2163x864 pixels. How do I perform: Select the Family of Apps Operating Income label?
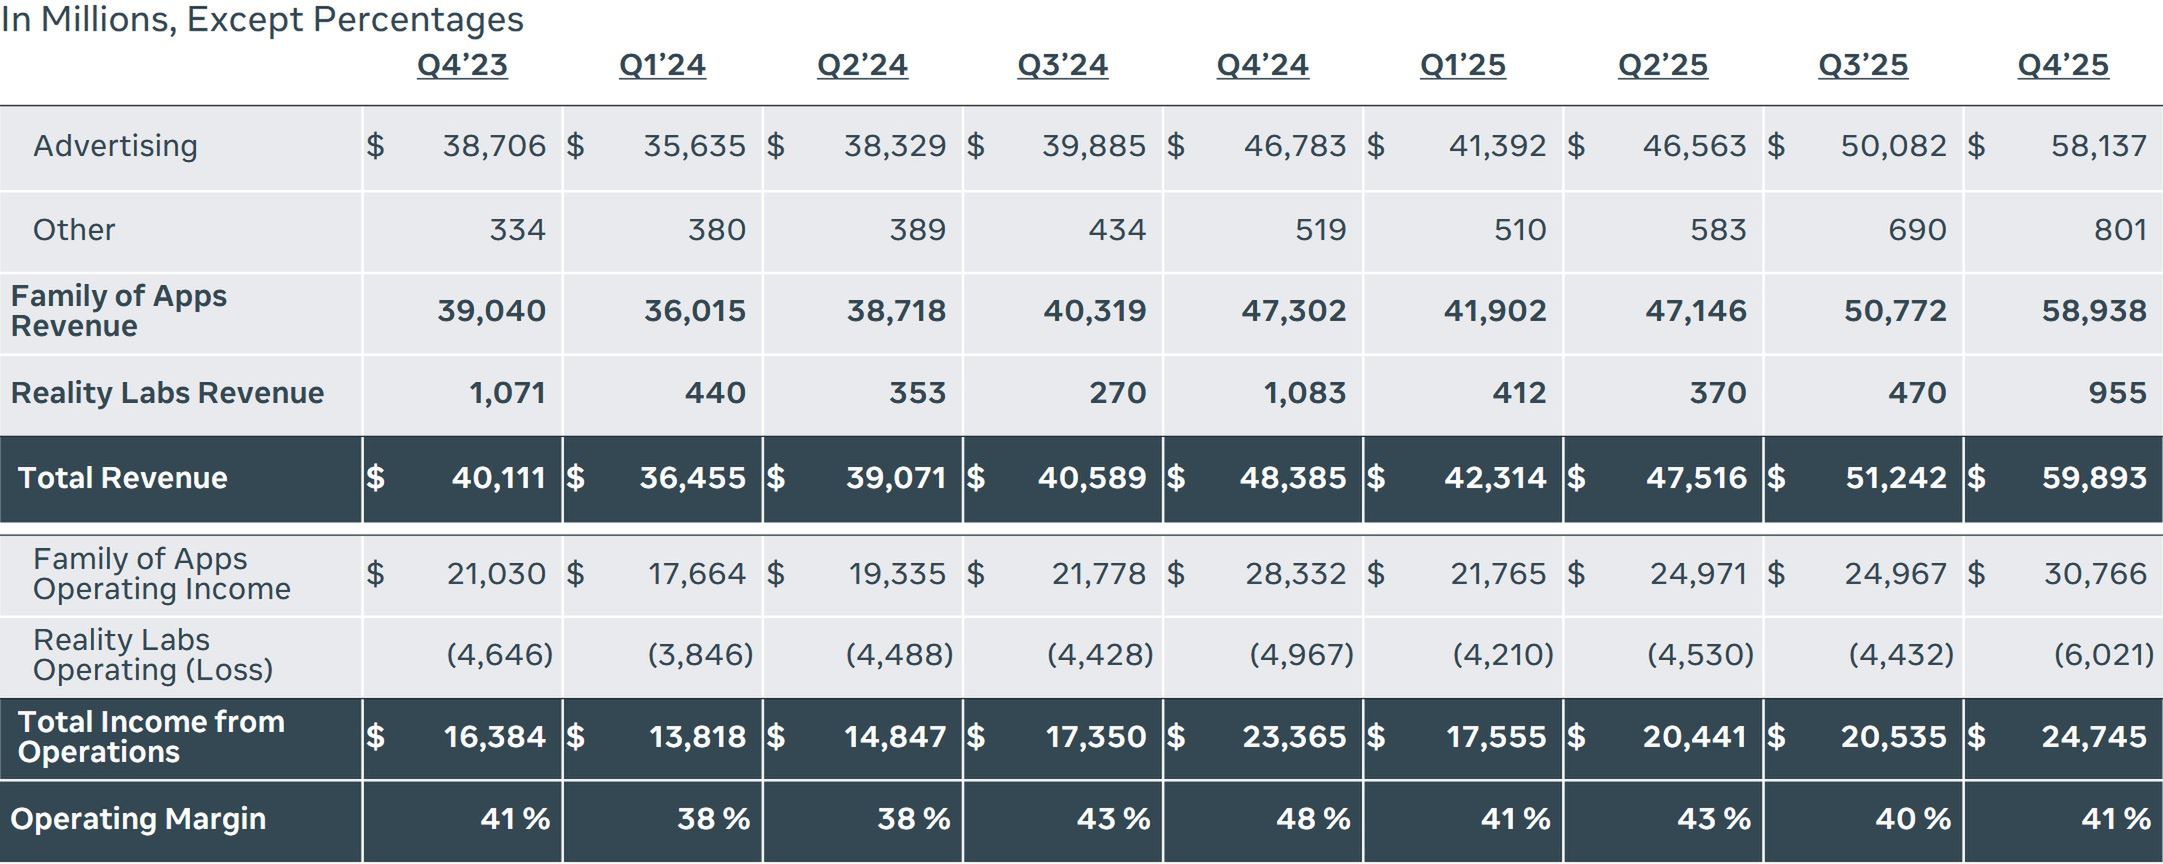[161, 574]
